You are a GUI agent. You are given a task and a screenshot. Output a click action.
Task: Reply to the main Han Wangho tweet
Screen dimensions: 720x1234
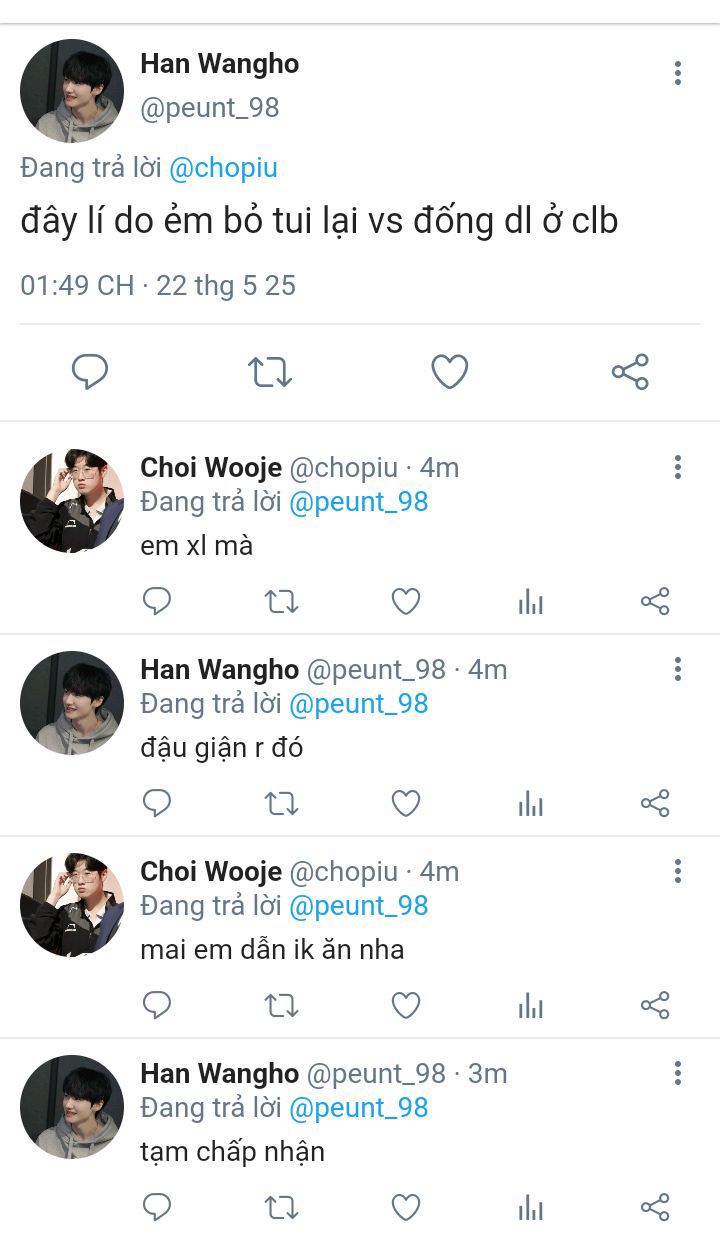coord(90,372)
